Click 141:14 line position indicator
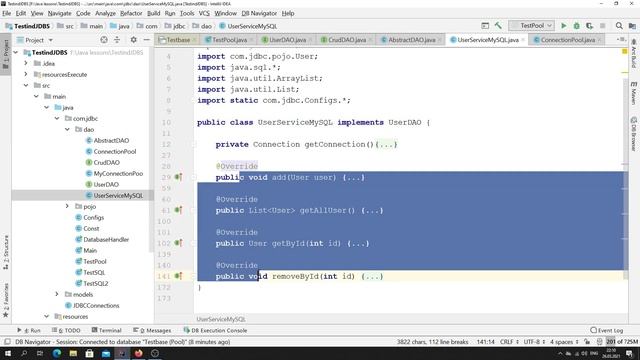Image resolution: width=640 pixels, height=360 pixels. click(x=485, y=342)
